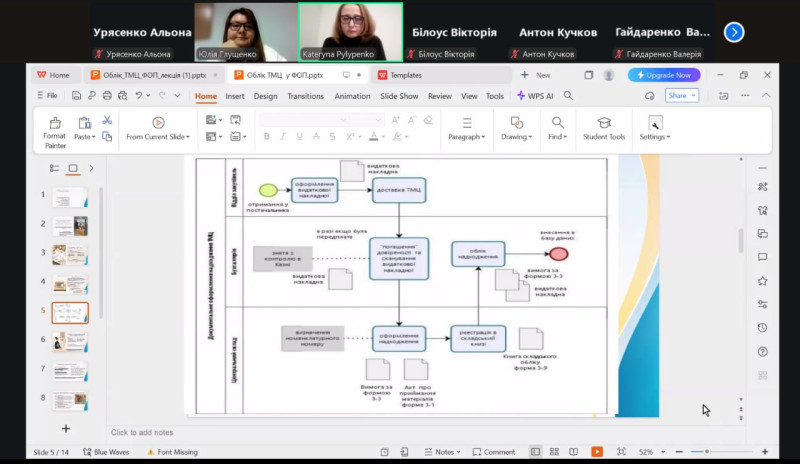
Task: Open Student Tools in the ribbon
Action: click(604, 129)
